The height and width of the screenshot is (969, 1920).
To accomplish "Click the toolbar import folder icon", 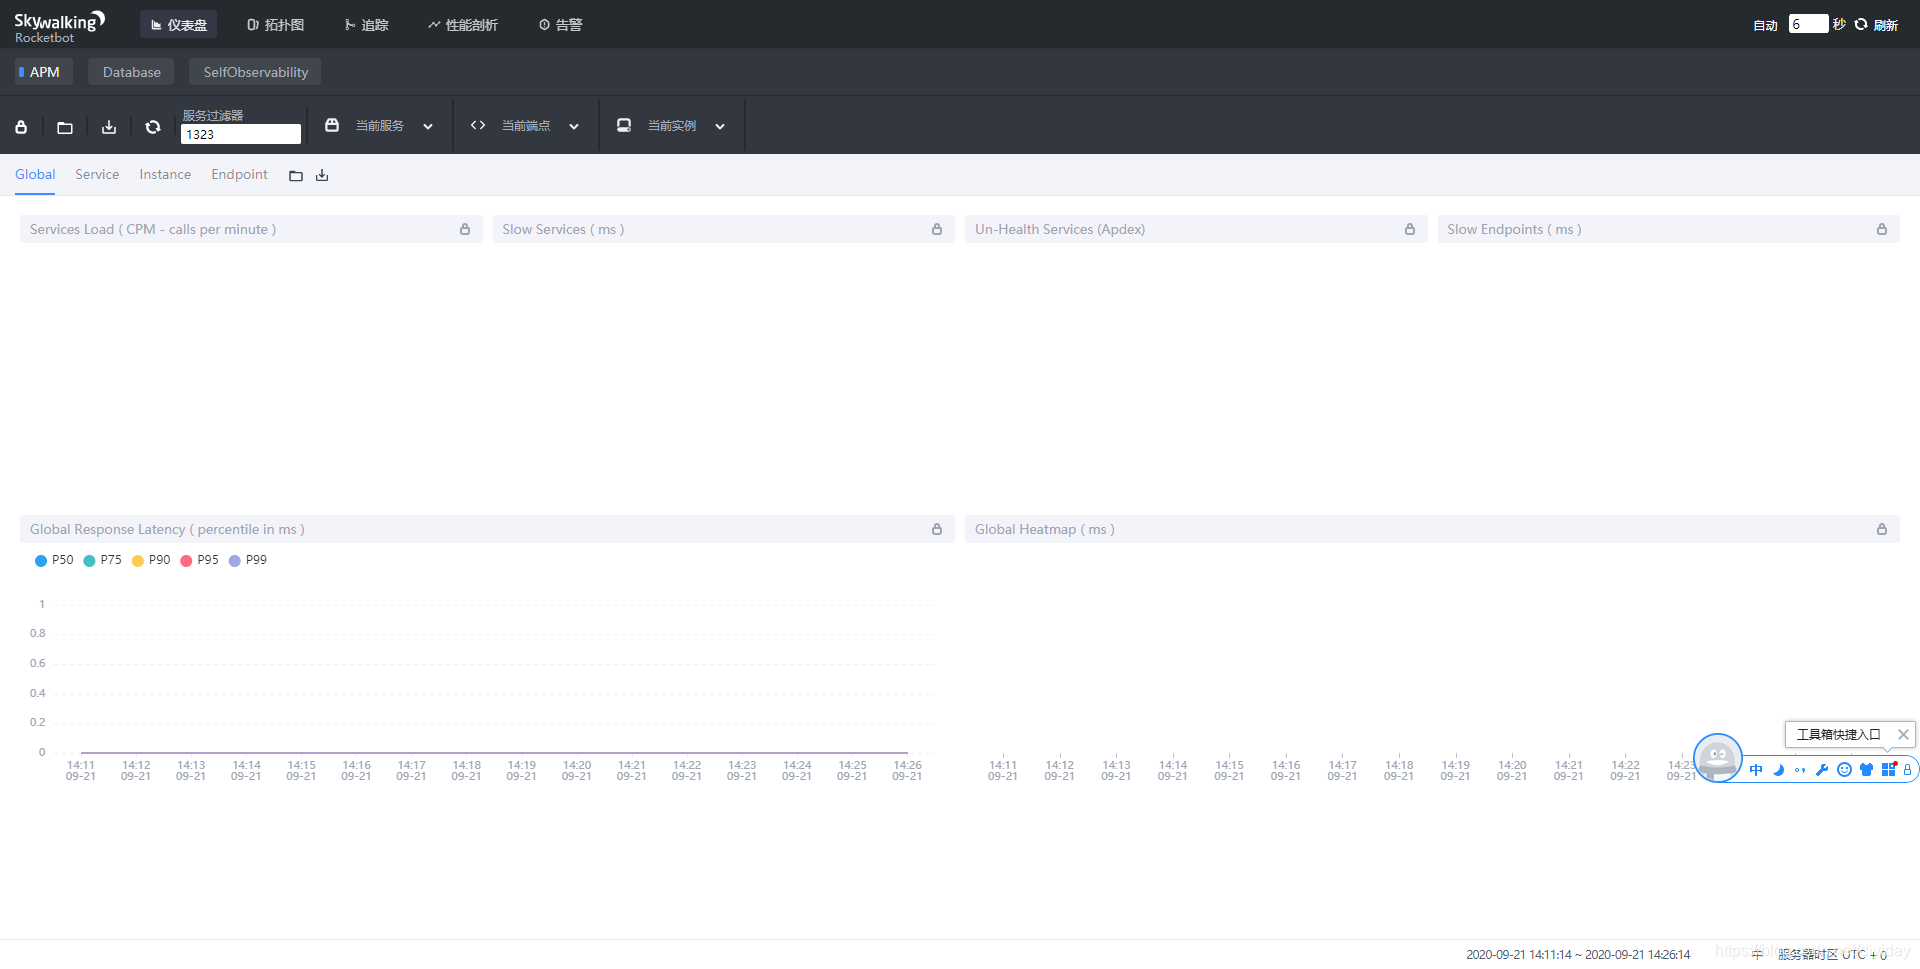I will coord(65,127).
